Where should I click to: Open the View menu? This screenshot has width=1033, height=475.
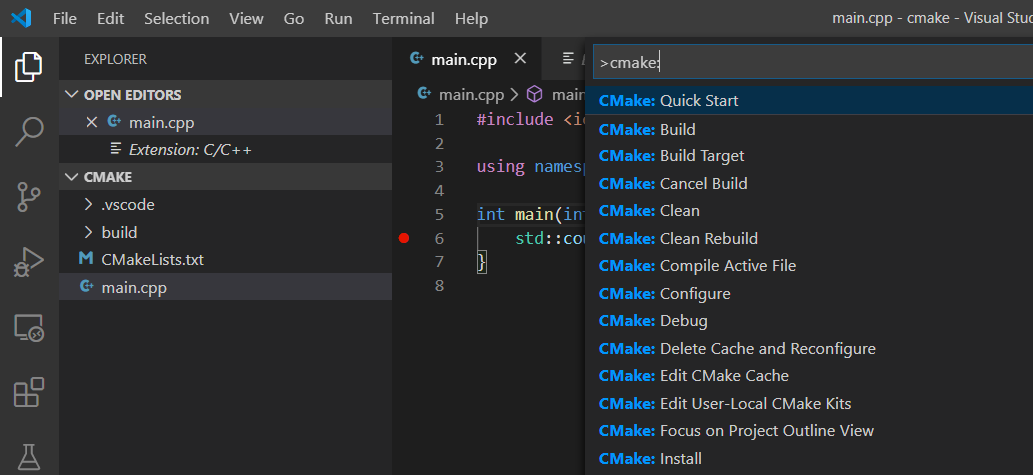tap(246, 18)
